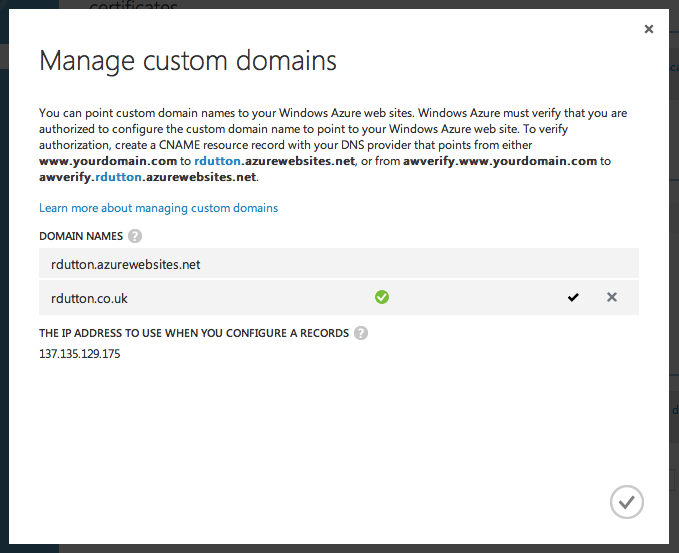The width and height of the screenshot is (679, 553).
Task: Click green verified icon for rdutton.co.uk
Action: pos(382,298)
